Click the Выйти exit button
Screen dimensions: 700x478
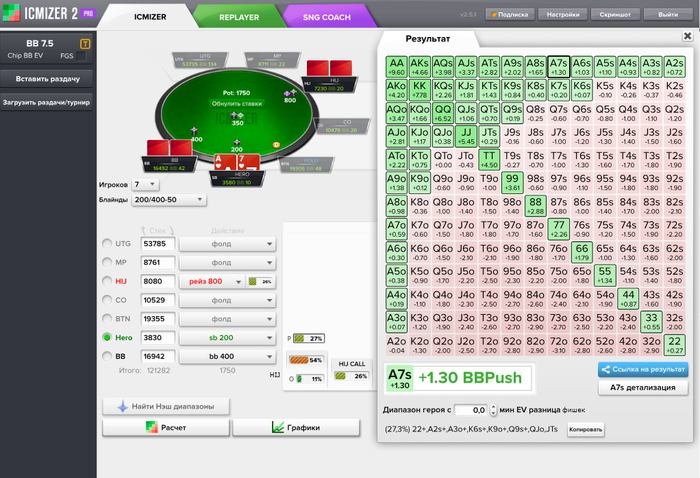tap(668, 15)
